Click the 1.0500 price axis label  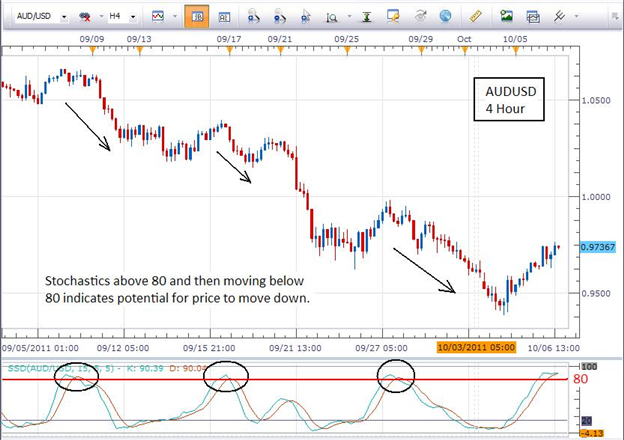tap(596, 100)
